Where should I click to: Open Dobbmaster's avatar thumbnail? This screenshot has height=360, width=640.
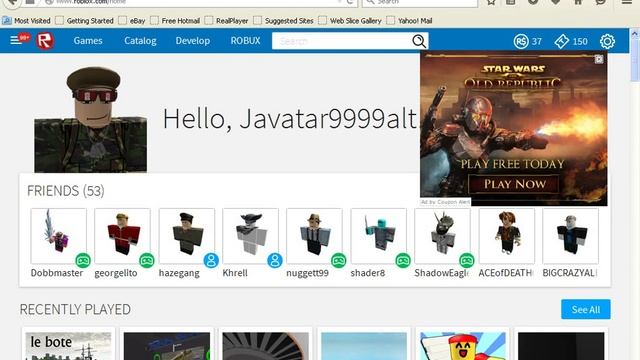[x=58, y=236]
